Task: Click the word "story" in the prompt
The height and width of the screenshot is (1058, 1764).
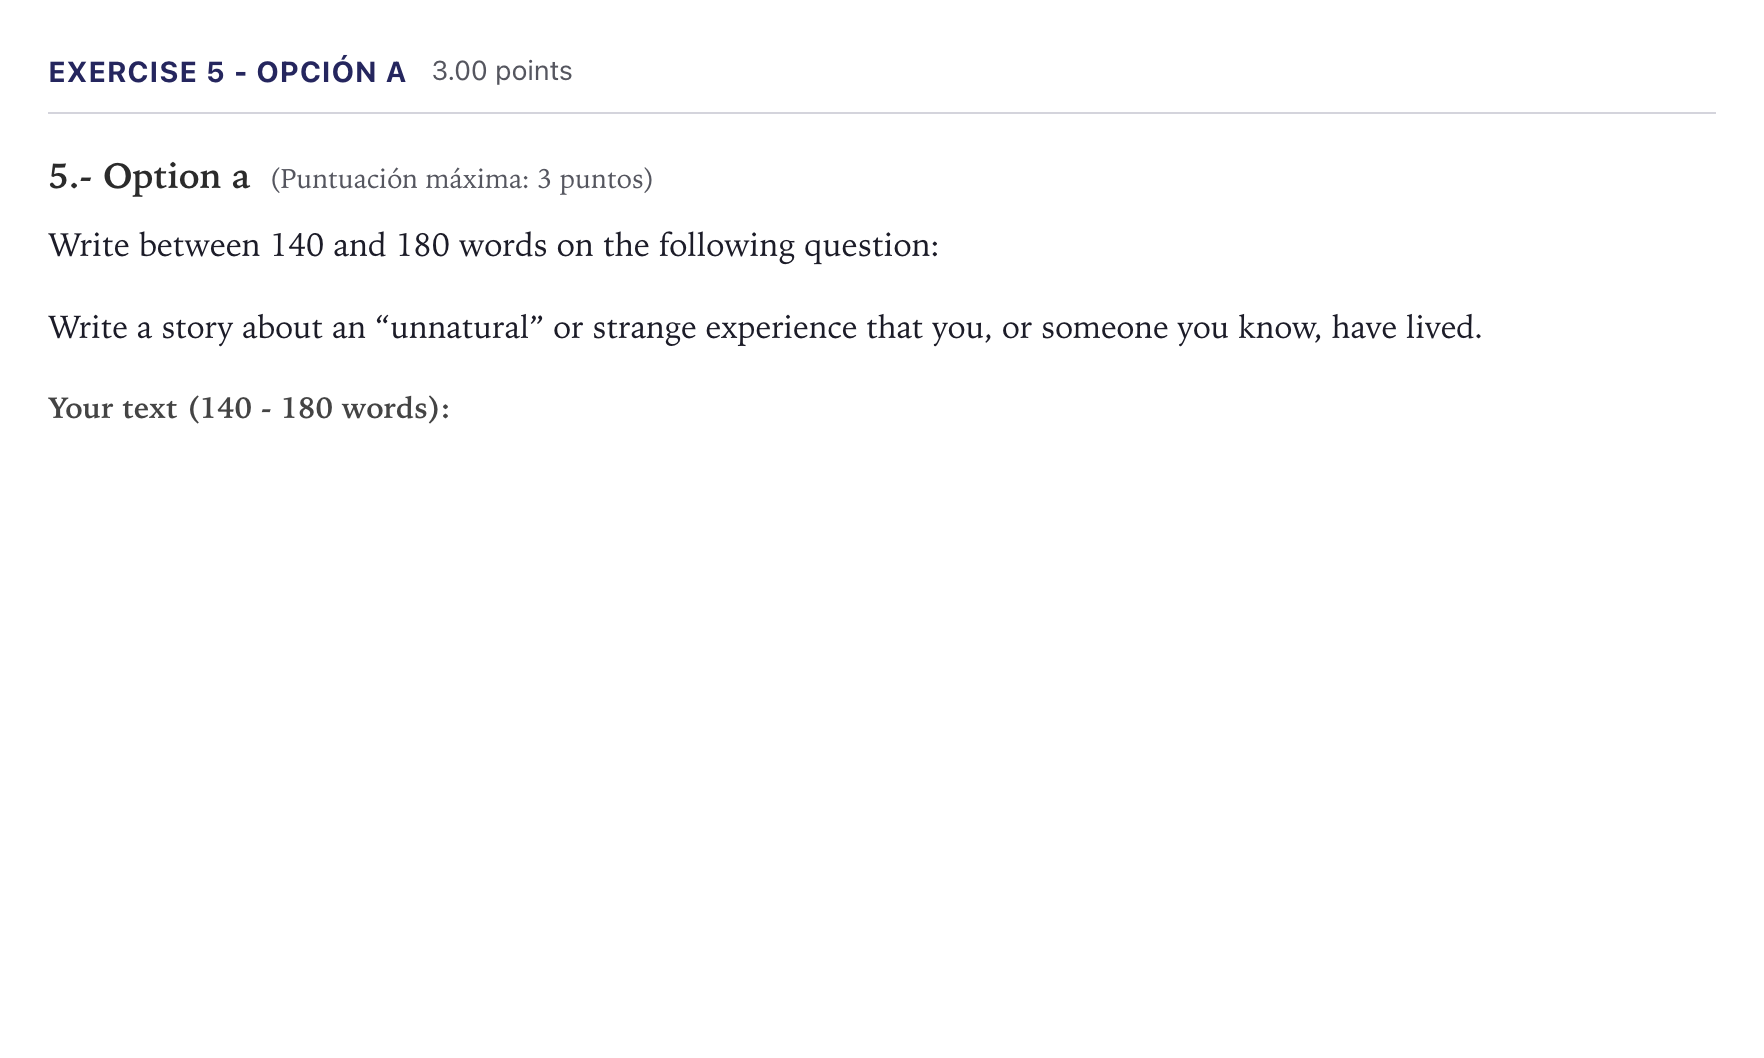Action: pyautogui.click(x=197, y=328)
